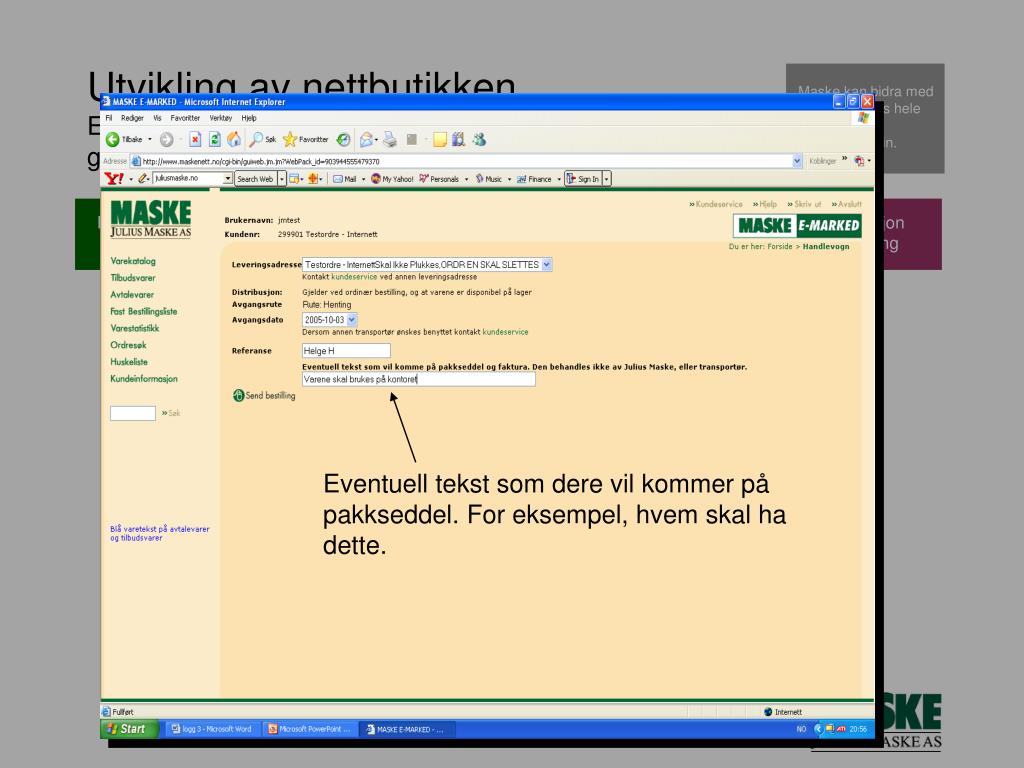Click the Send bestilling icon
1024x768 pixels.
pos(238,395)
